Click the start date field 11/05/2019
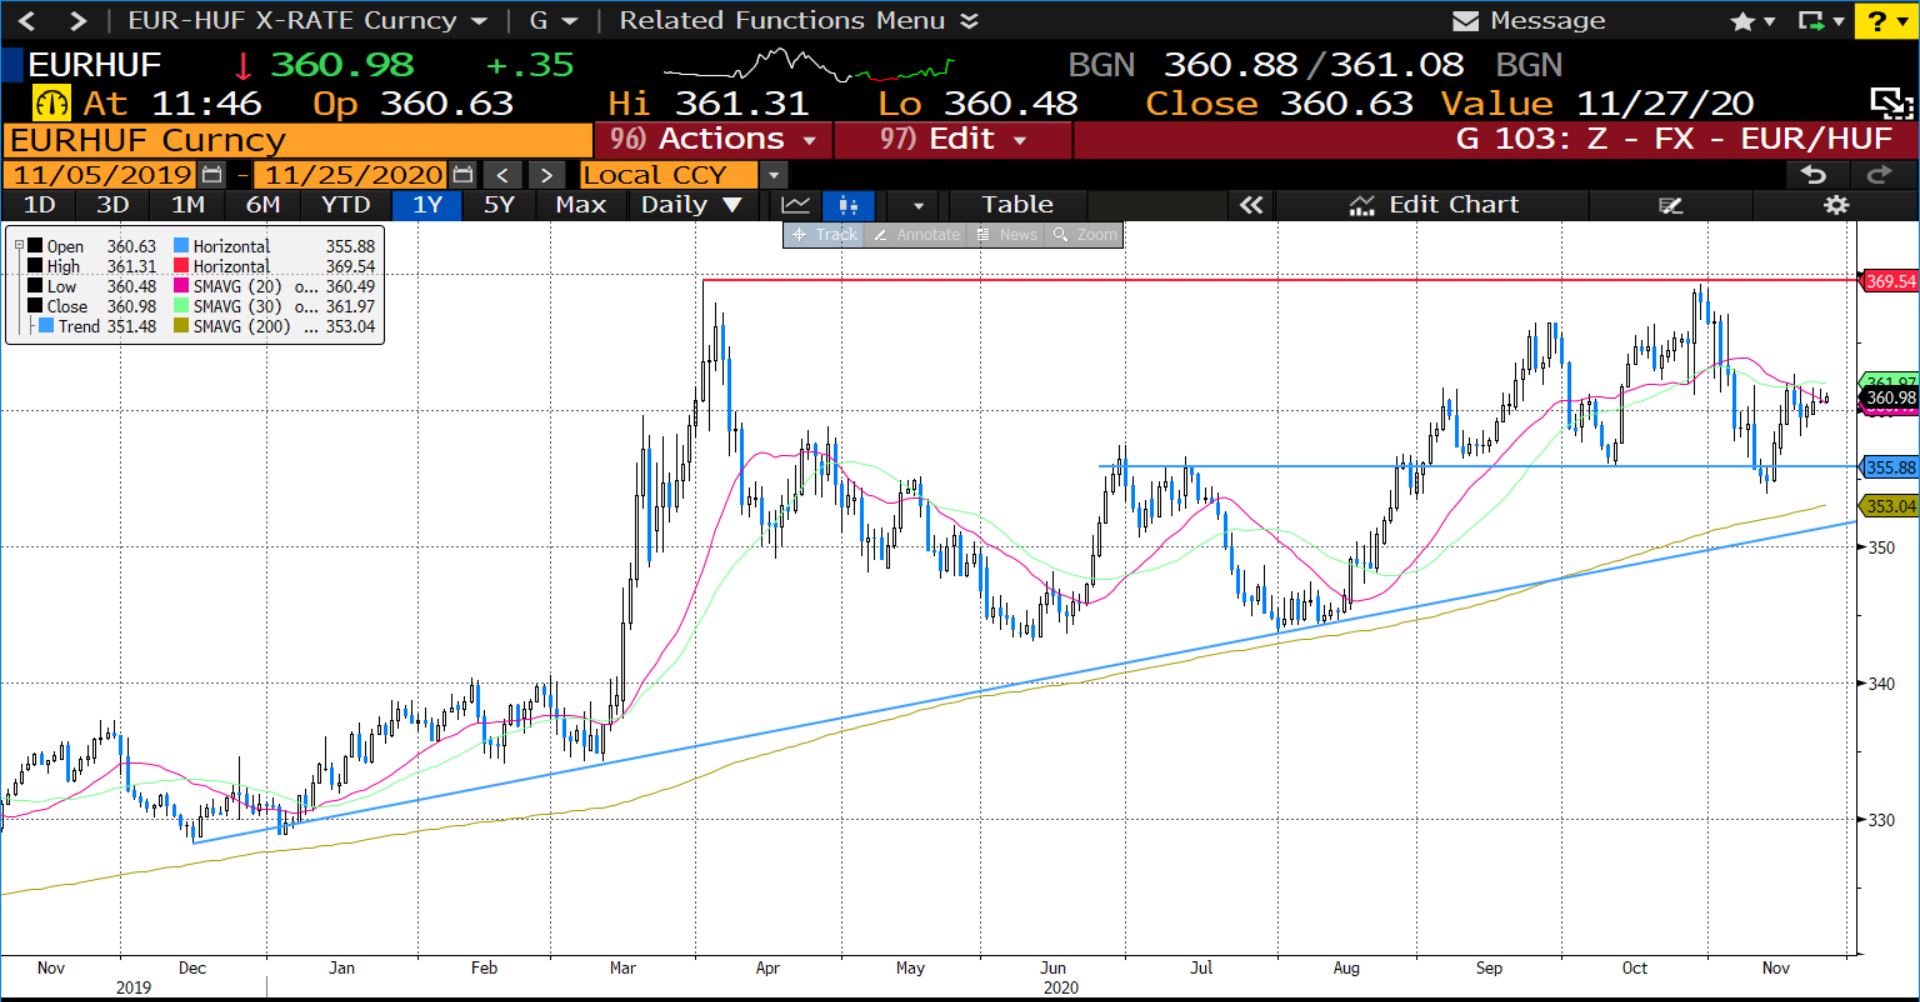1920x1002 pixels. [x=101, y=175]
